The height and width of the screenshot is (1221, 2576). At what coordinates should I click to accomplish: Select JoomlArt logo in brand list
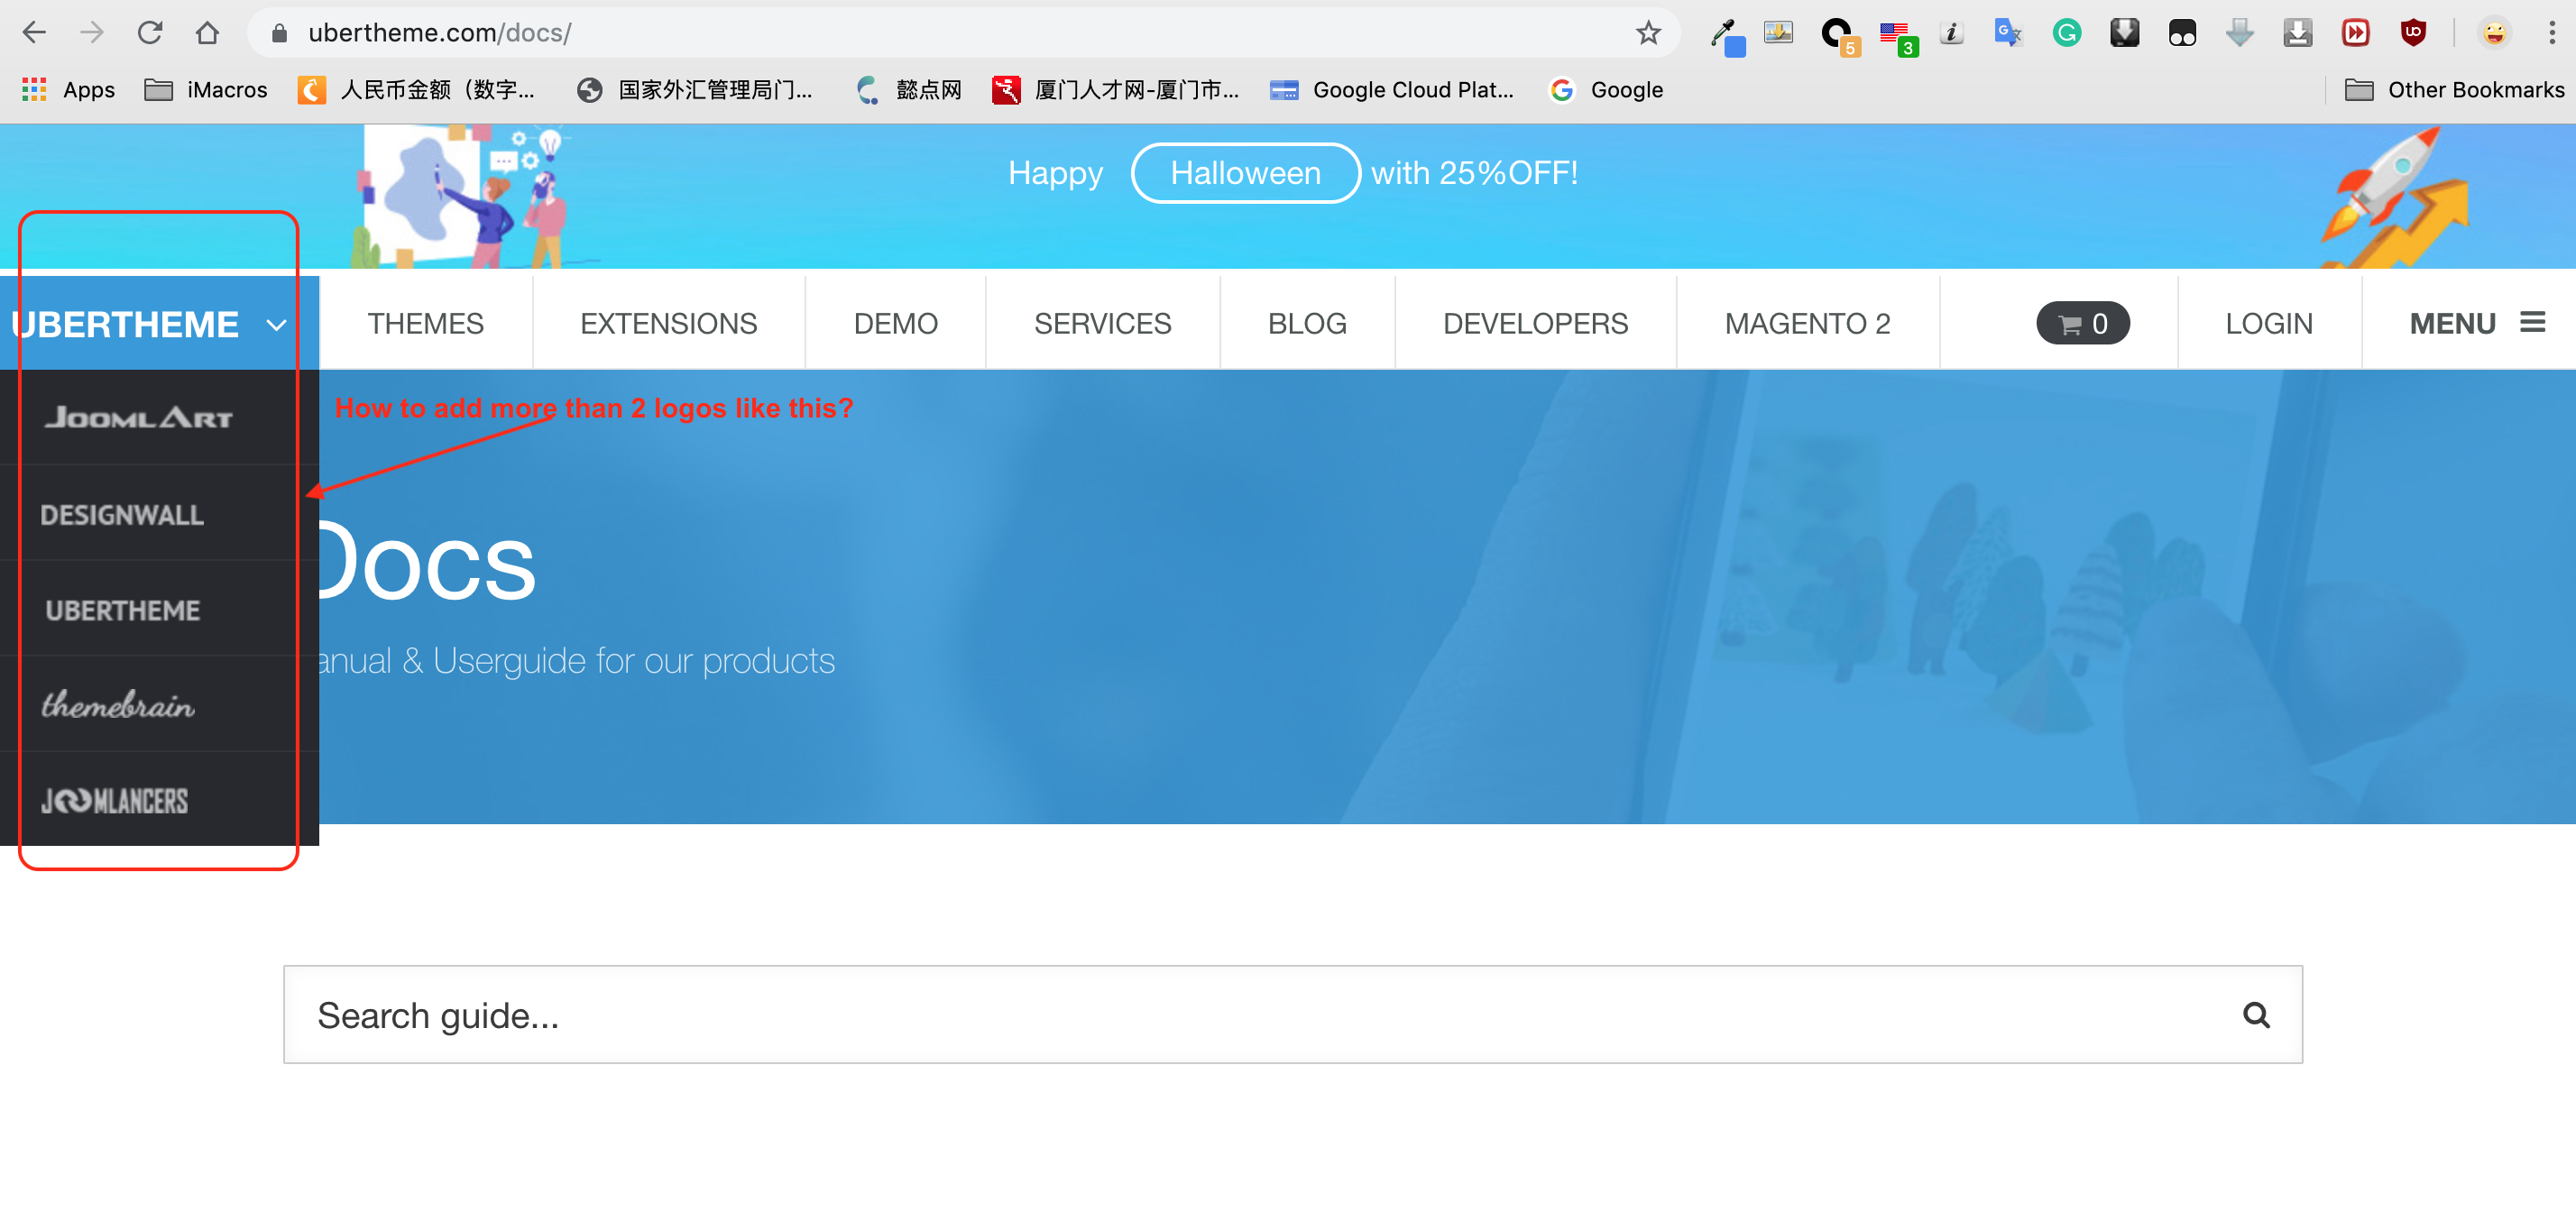tap(139, 417)
